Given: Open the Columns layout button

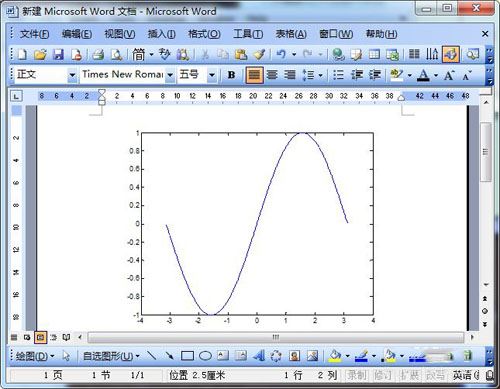Looking at the screenshot, I should [x=414, y=54].
